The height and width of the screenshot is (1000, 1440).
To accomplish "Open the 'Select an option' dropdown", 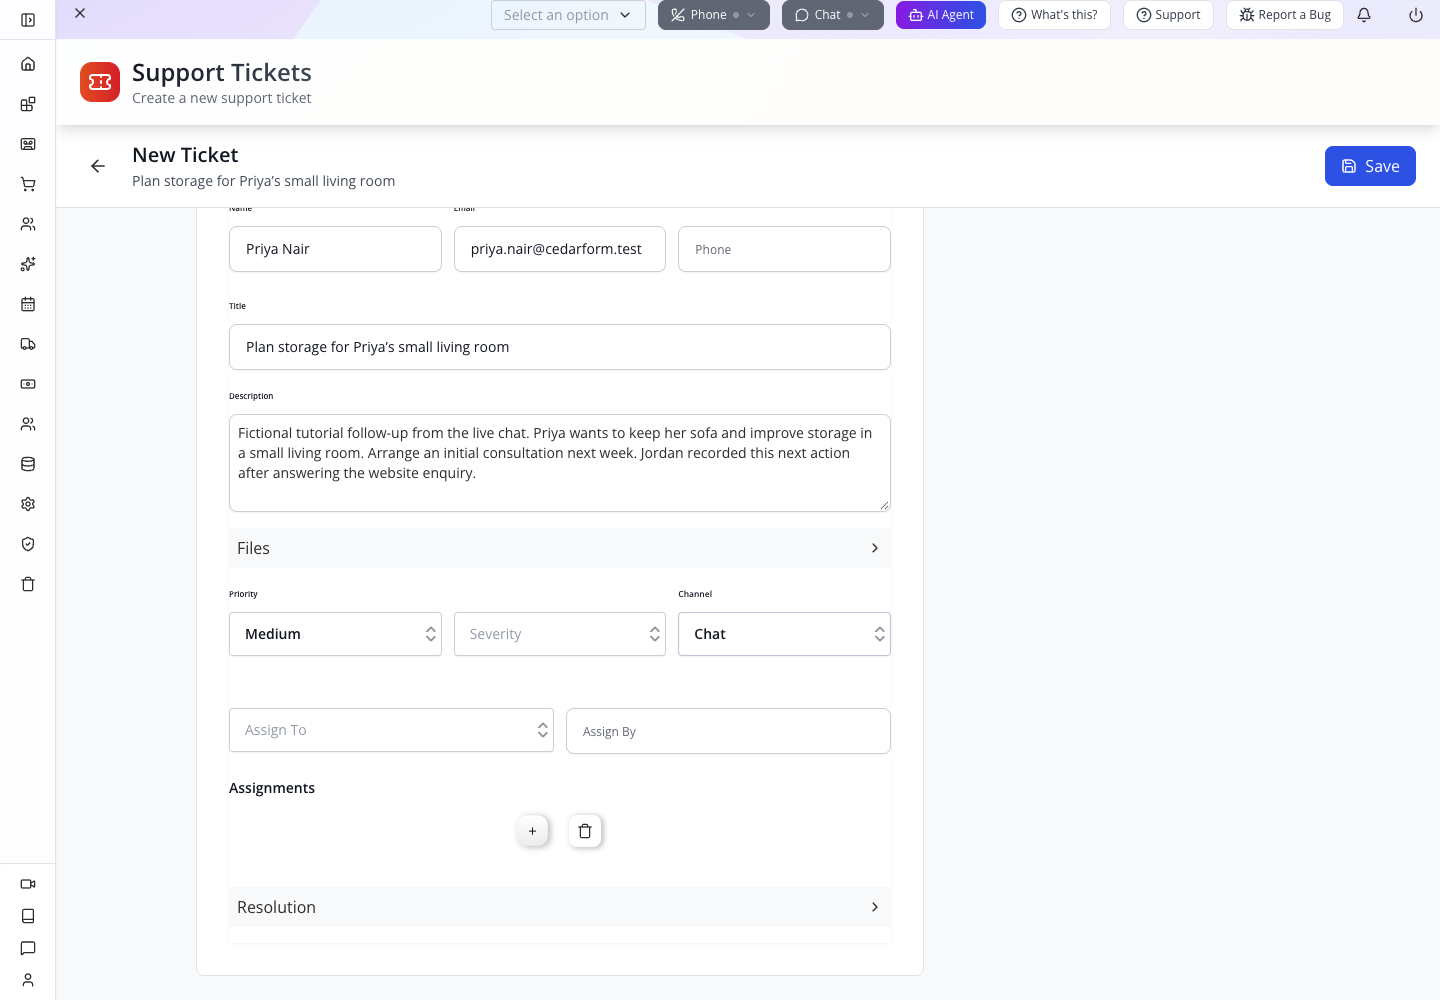I will click(568, 15).
